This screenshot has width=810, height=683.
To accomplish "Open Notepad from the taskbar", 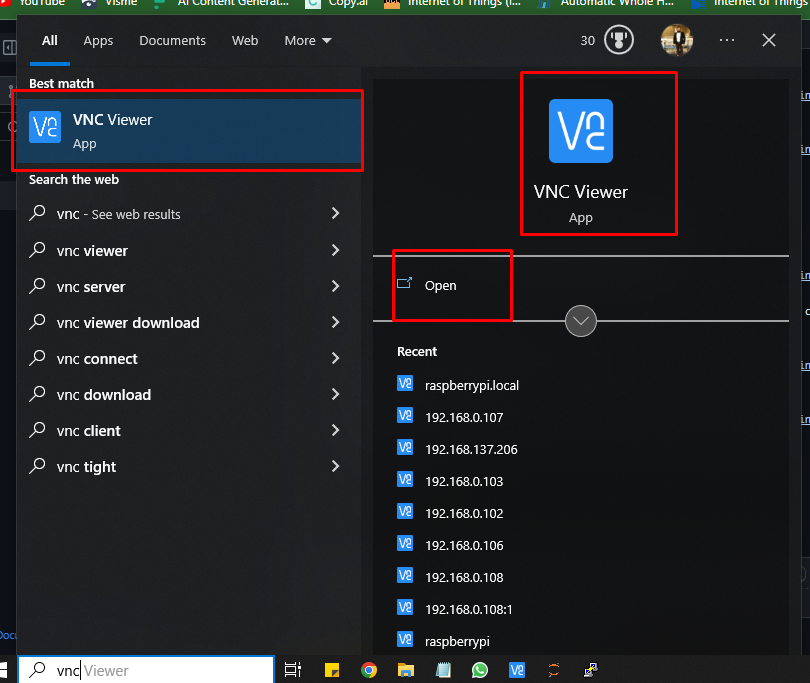I will [443, 669].
